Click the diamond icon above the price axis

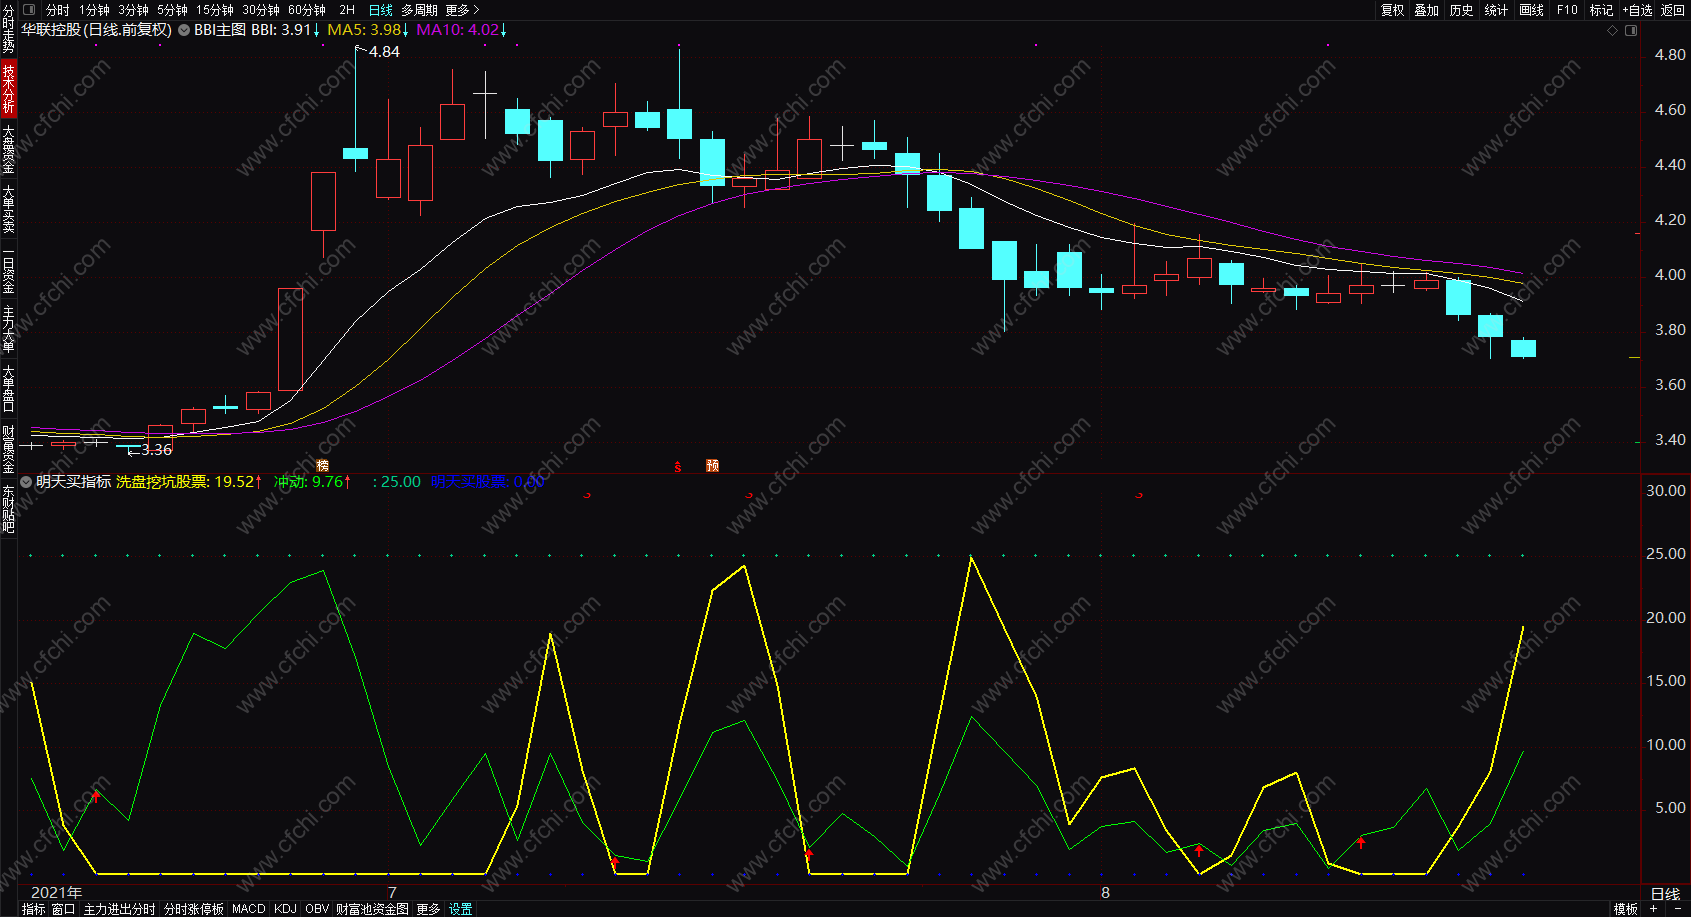coord(1612,31)
